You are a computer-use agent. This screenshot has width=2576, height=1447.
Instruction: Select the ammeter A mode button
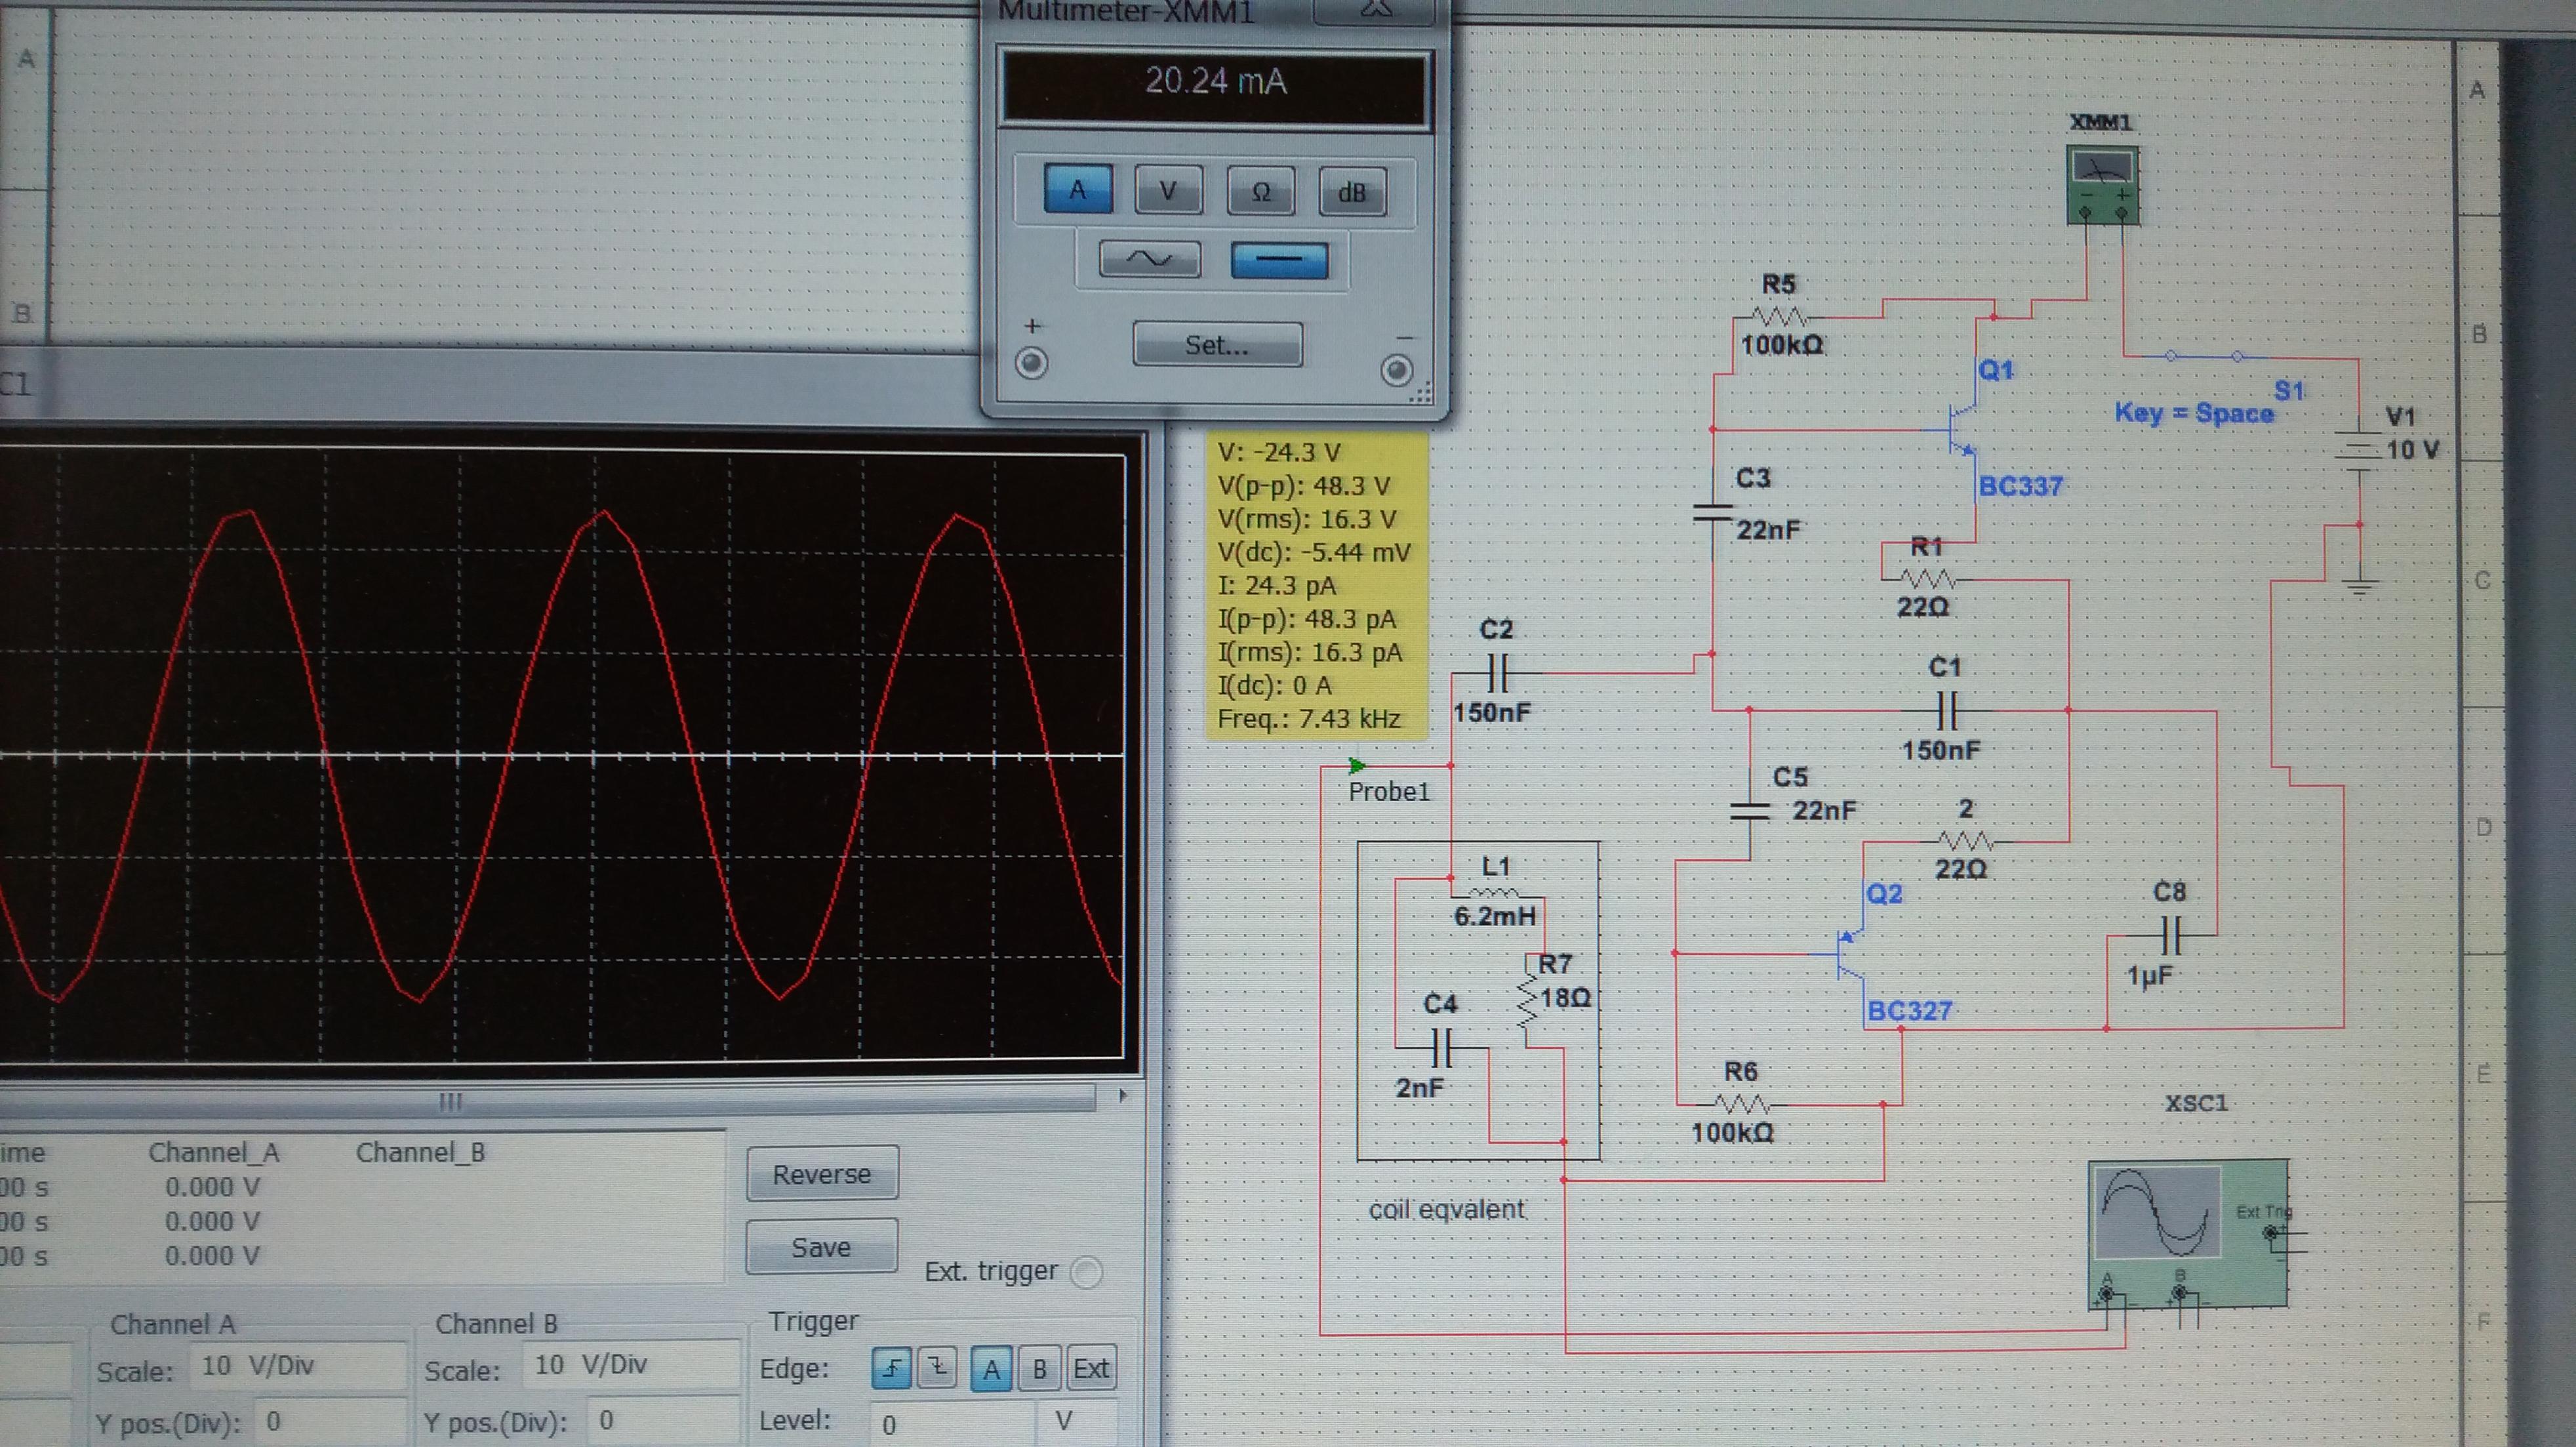1077,189
